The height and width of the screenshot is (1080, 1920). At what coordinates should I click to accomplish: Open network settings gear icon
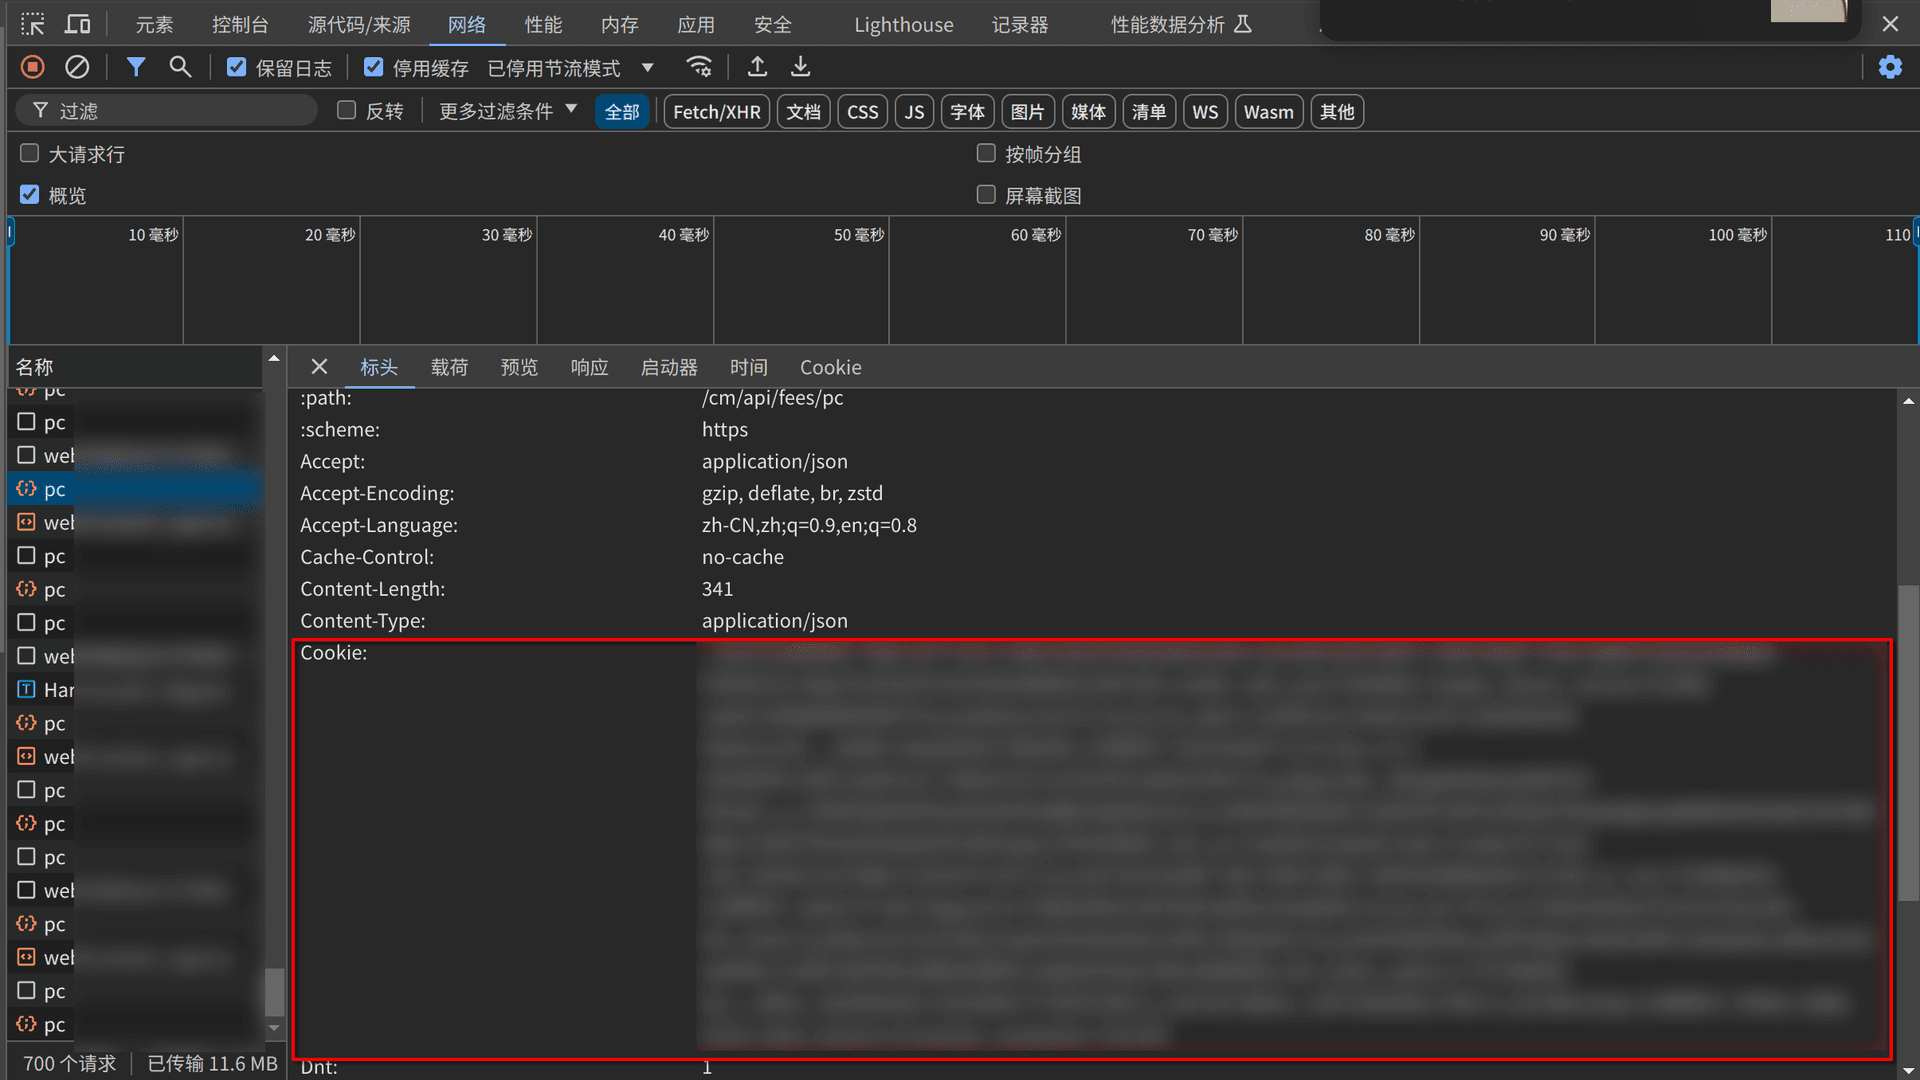[x=1889, y=67]
